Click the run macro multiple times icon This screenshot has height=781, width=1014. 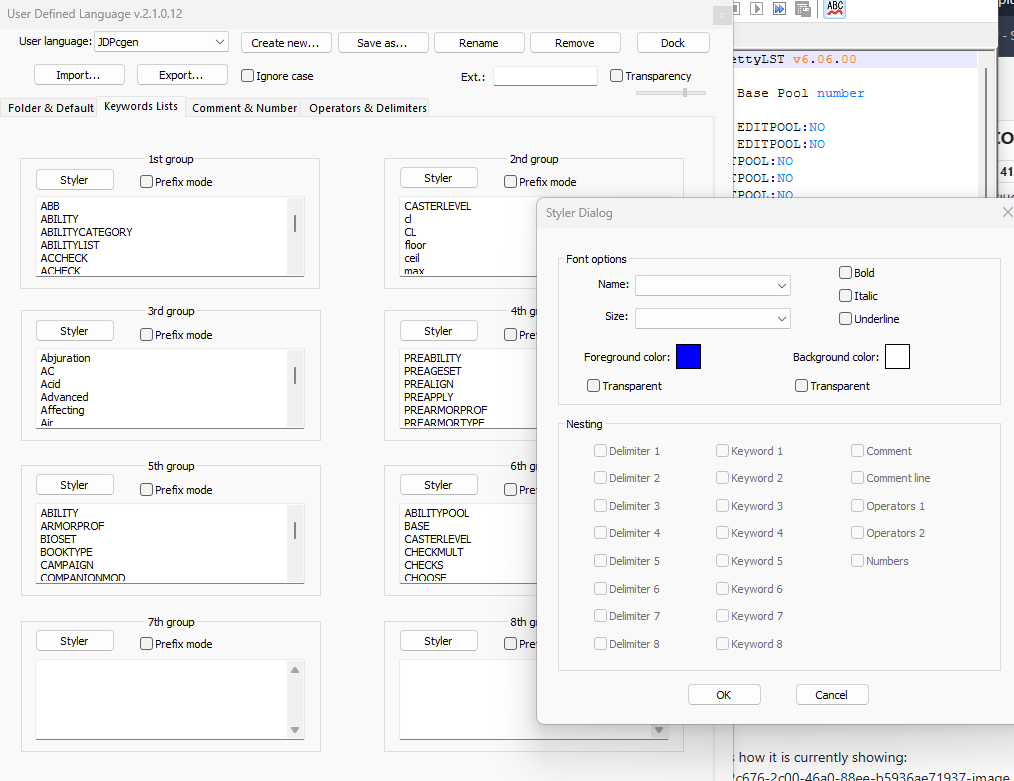(780, 8)
